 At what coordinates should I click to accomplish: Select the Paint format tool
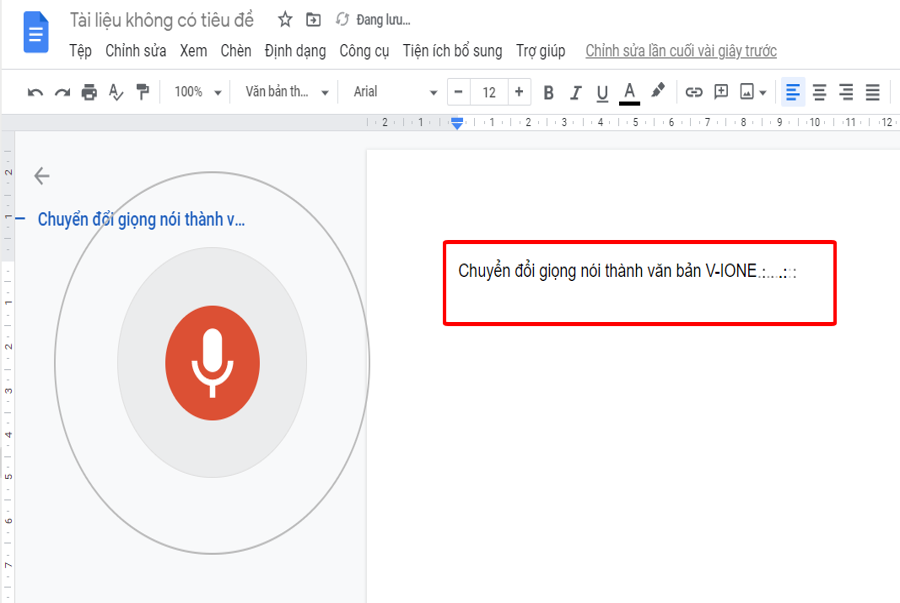142,92
